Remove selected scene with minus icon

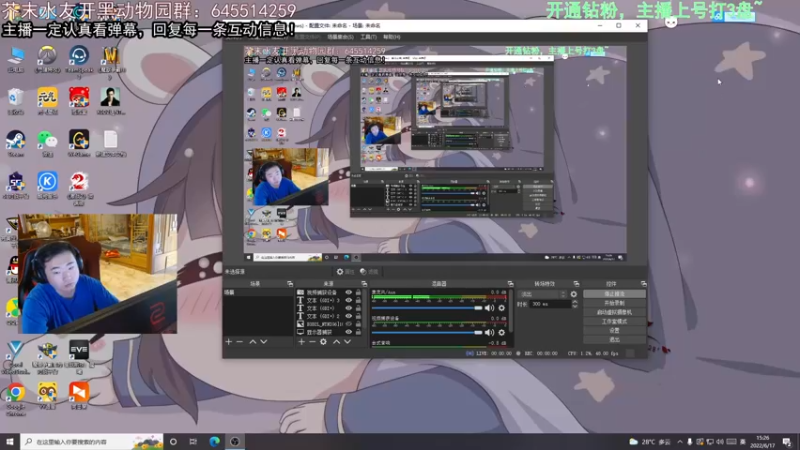pos(239,341)
